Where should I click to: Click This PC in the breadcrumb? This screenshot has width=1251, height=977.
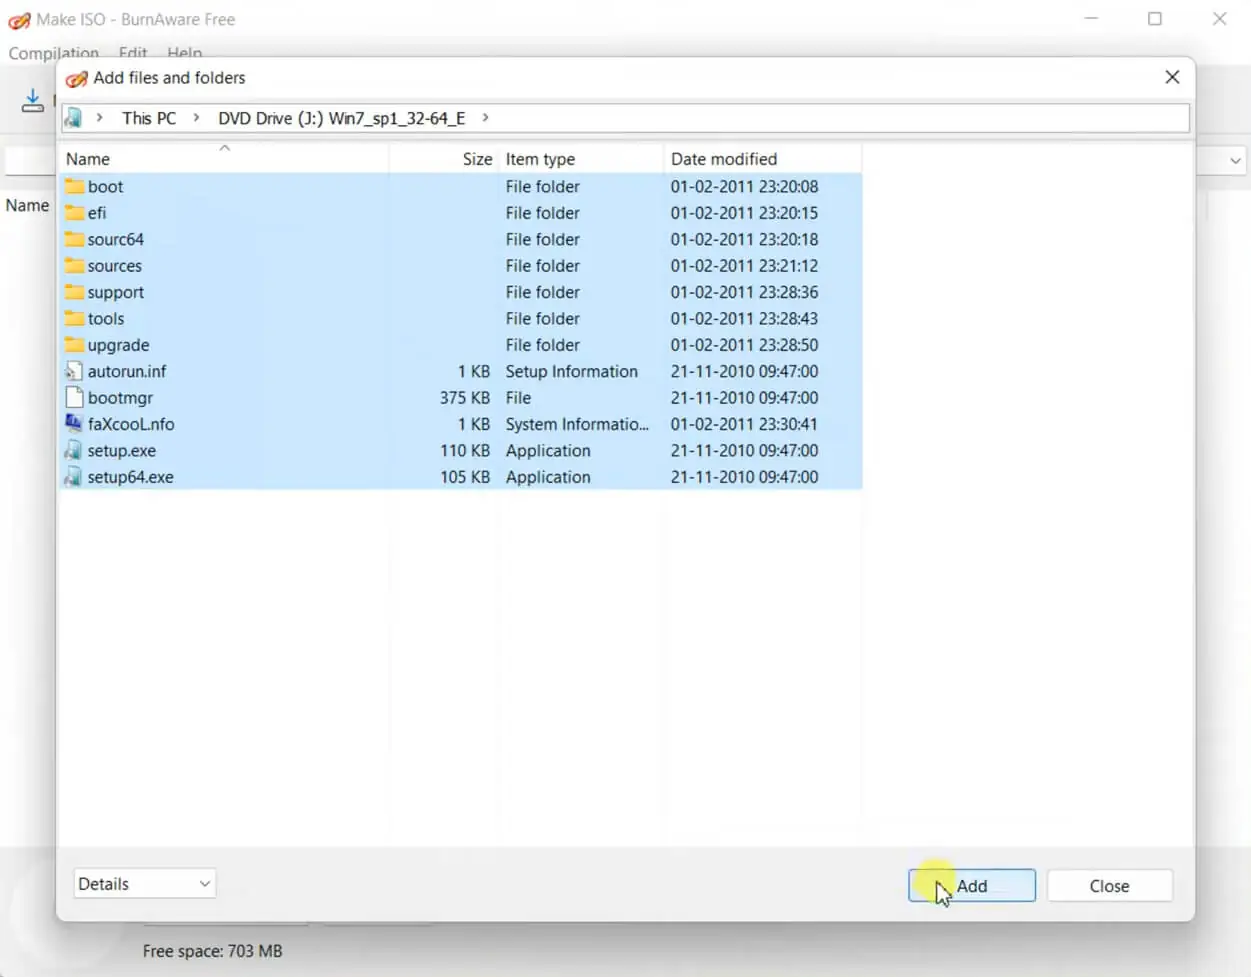(149, 118)
